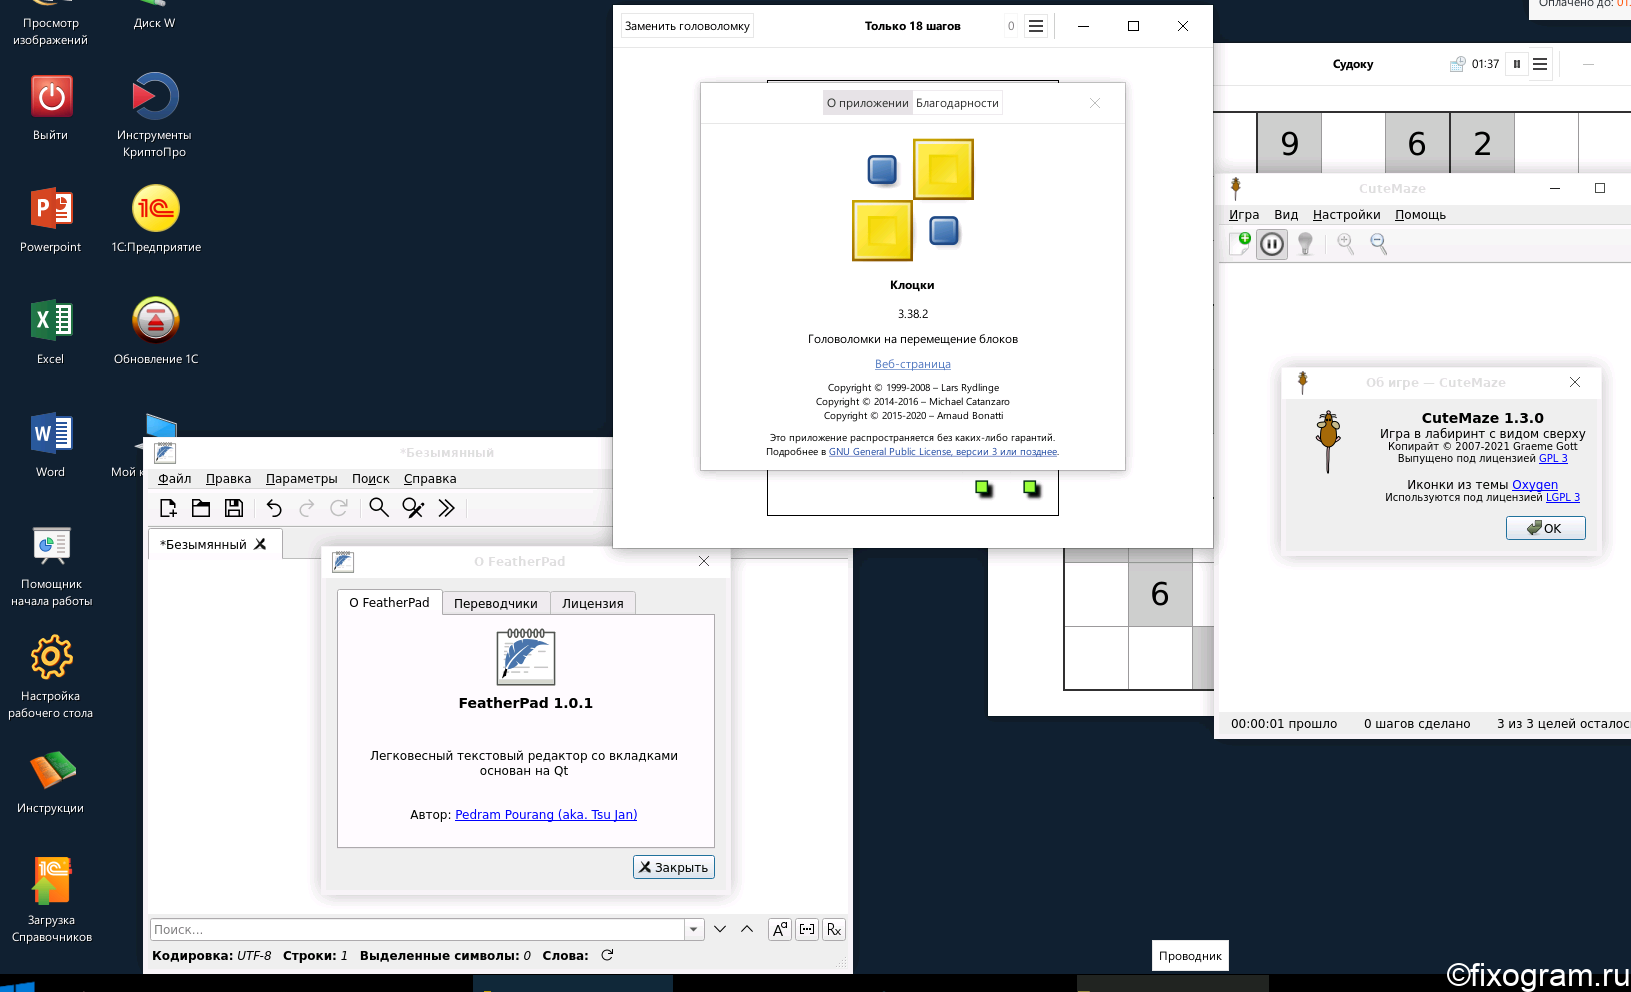Open the Oxygen theme link
1631x992 pixels.
1535,485
